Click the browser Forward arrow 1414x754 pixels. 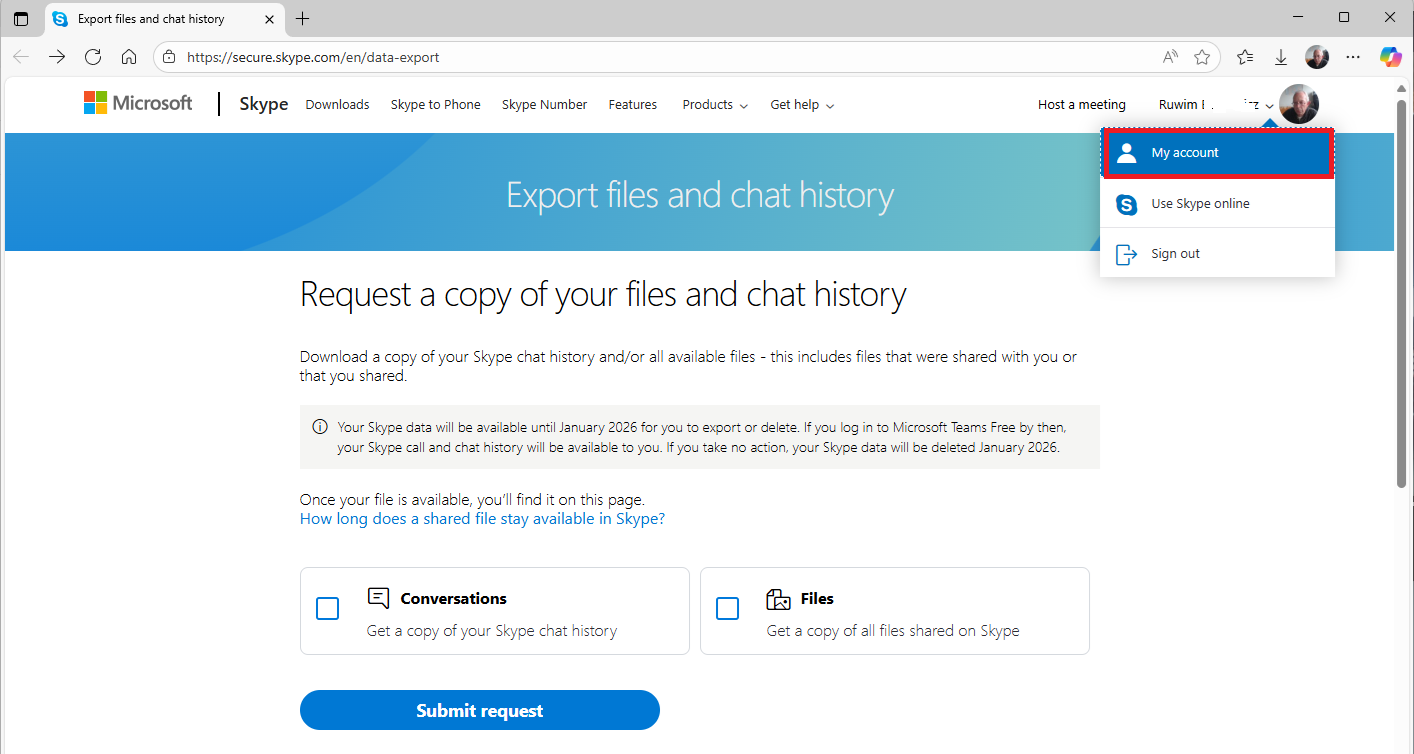pyautogui.click(x=57, y=57)
